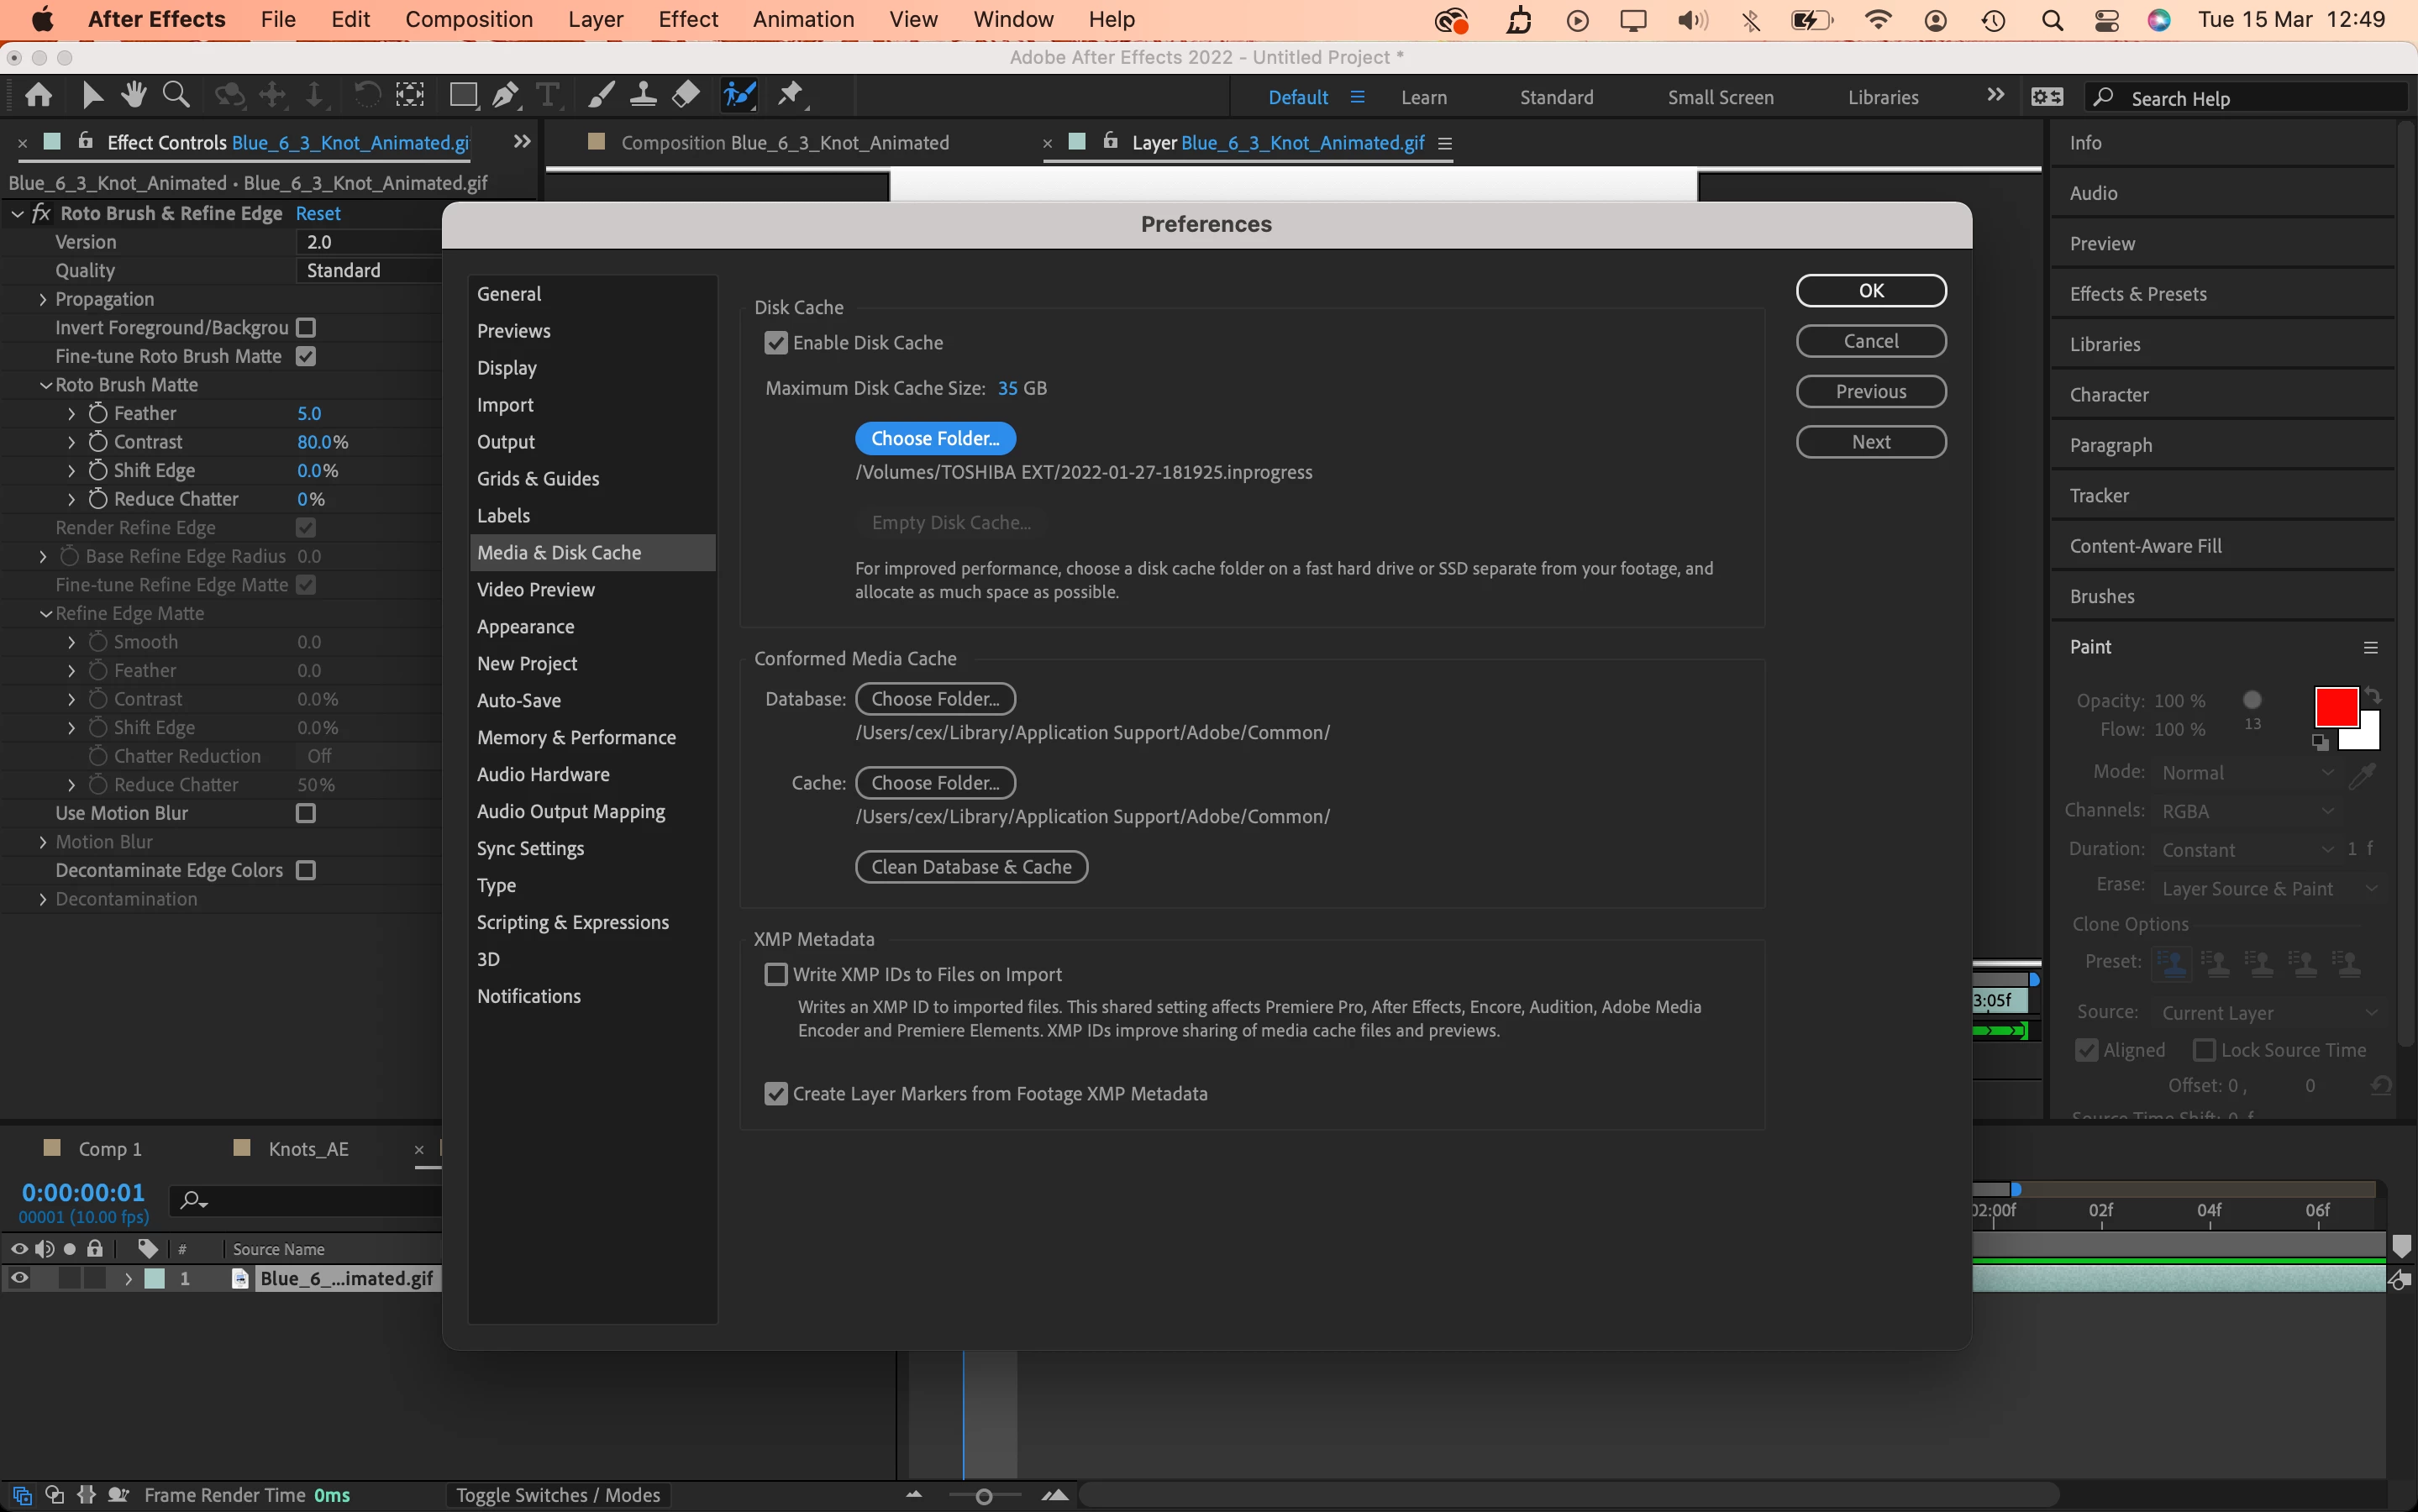Viewport: 2418px width, 1512px height.
Task: Expand the Propagation property group
Action: (42, 299)
